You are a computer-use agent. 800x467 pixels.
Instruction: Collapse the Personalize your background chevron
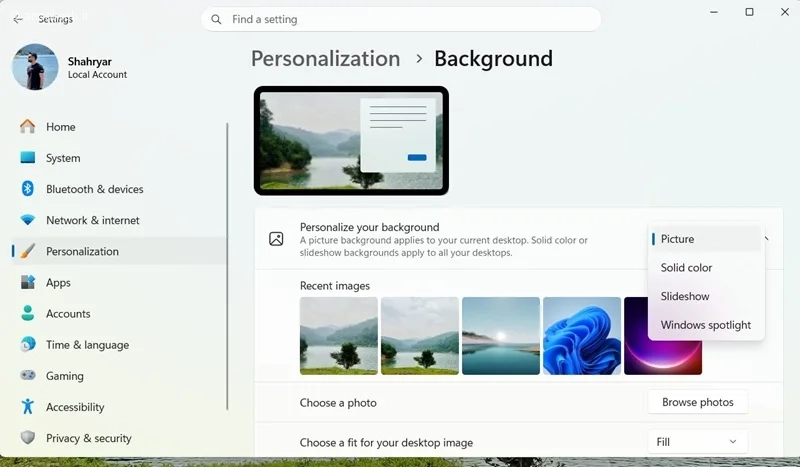[x=767, y=239]
